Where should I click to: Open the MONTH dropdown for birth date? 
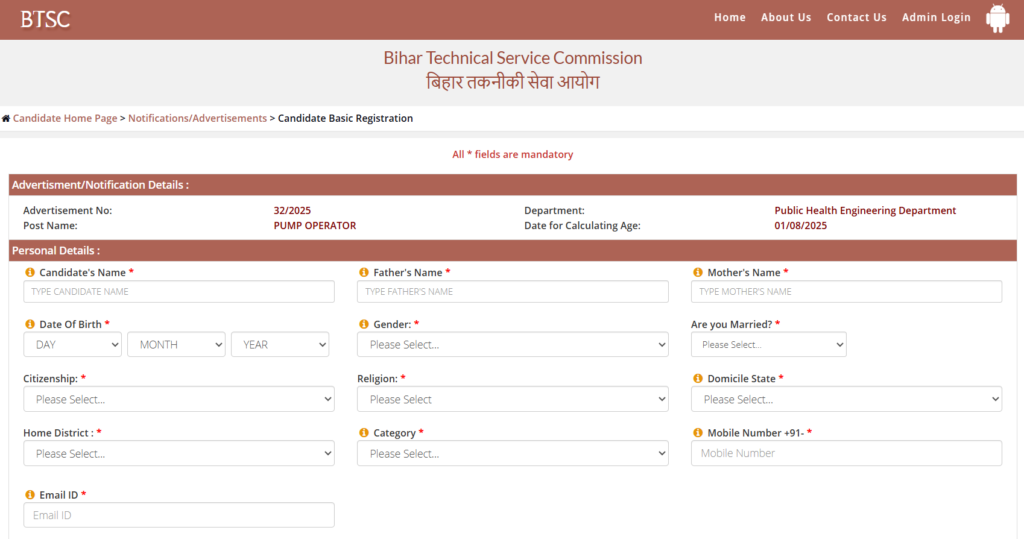click(176, 344)
